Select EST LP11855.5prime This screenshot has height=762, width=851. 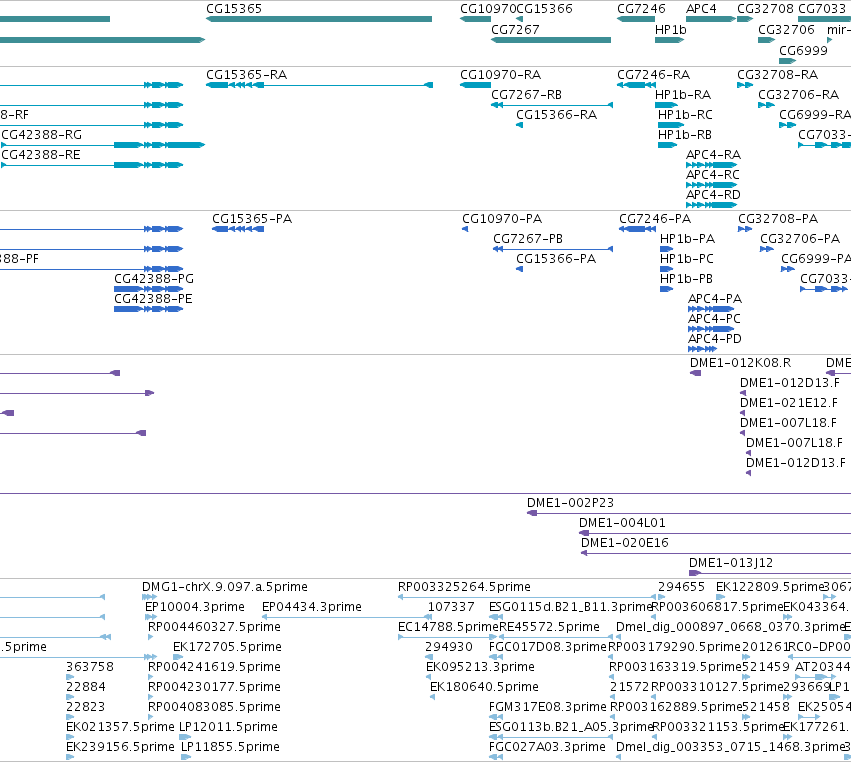click(230, 747)
